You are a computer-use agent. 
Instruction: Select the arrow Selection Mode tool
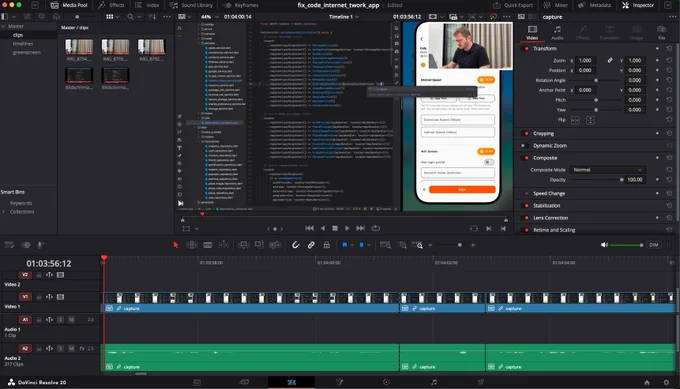(176, 245)
